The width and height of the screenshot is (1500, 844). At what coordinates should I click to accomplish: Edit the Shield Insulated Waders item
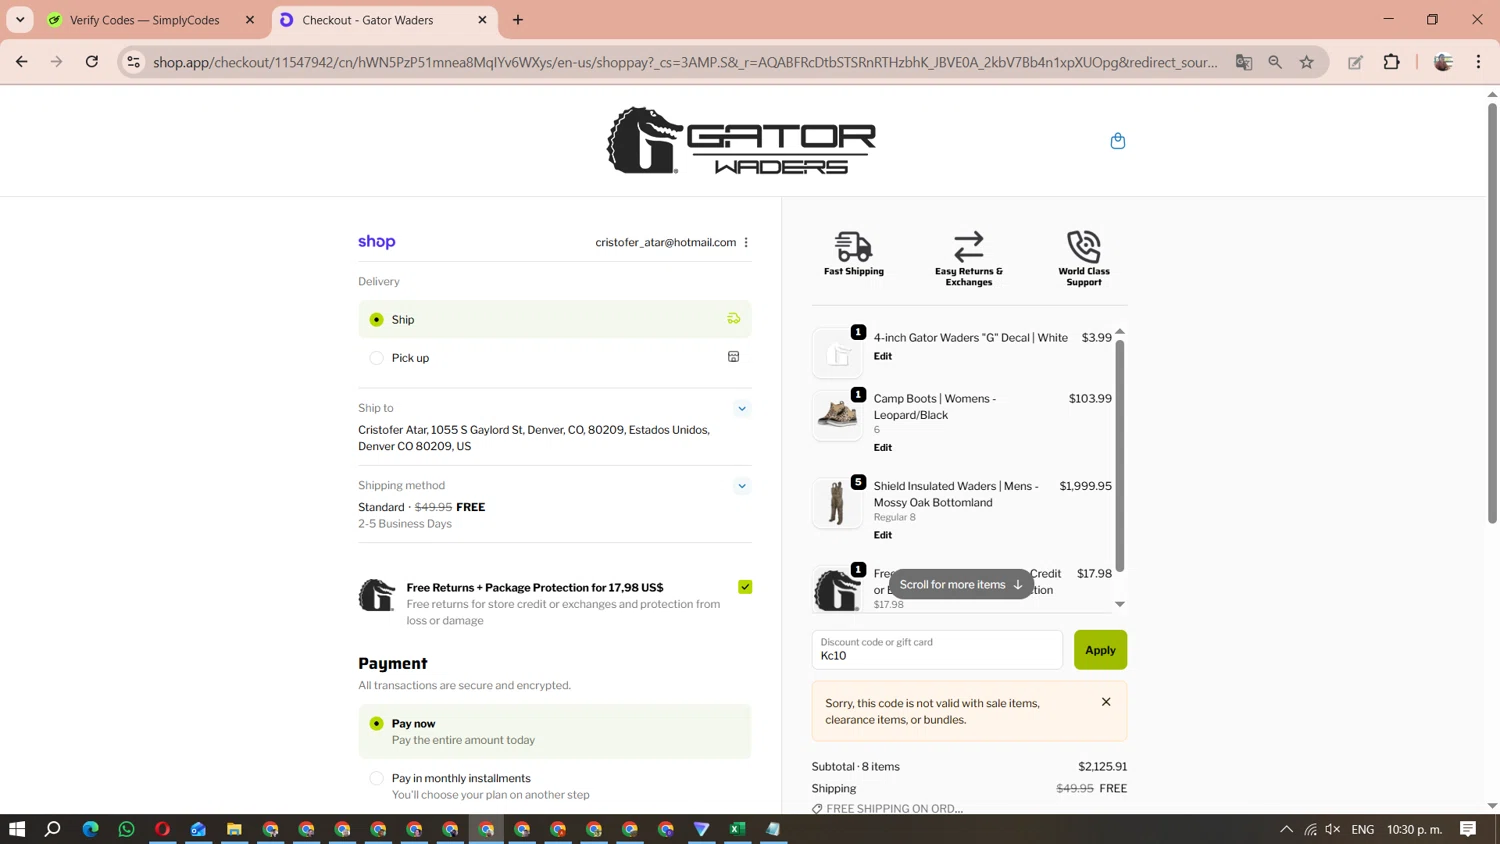(x=883, y=535)
